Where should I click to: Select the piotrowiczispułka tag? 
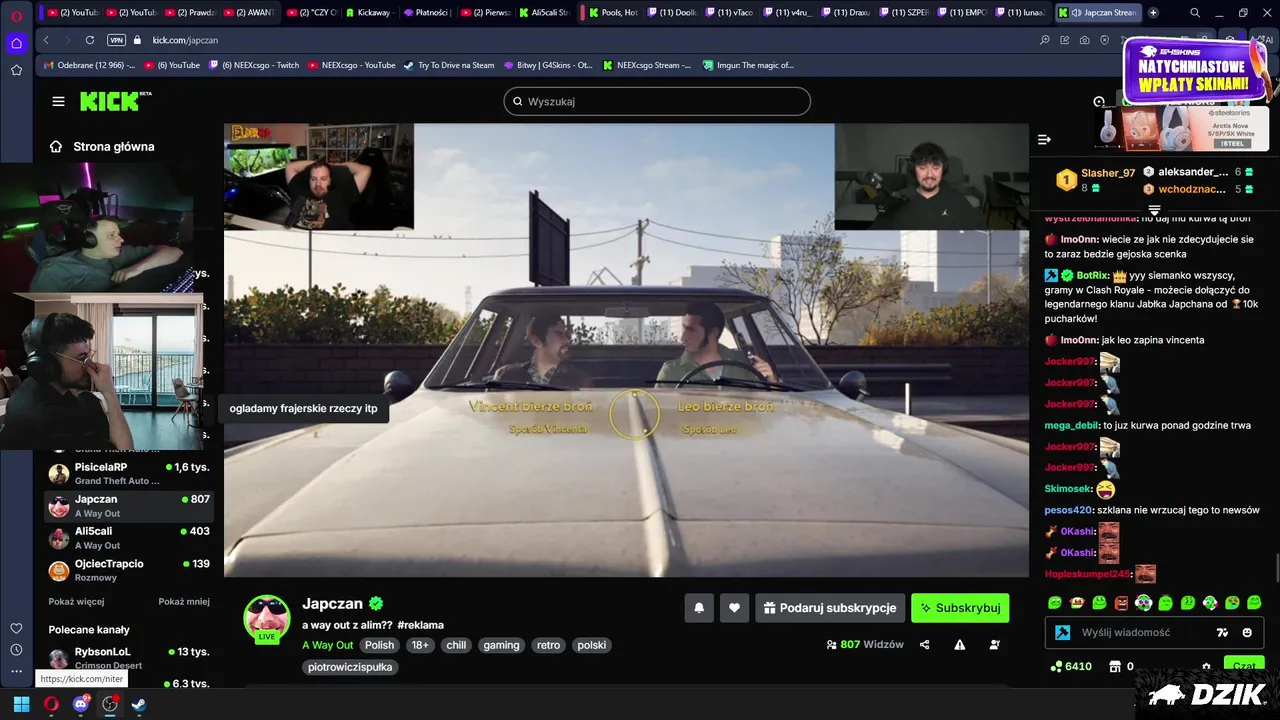(350, 667)
